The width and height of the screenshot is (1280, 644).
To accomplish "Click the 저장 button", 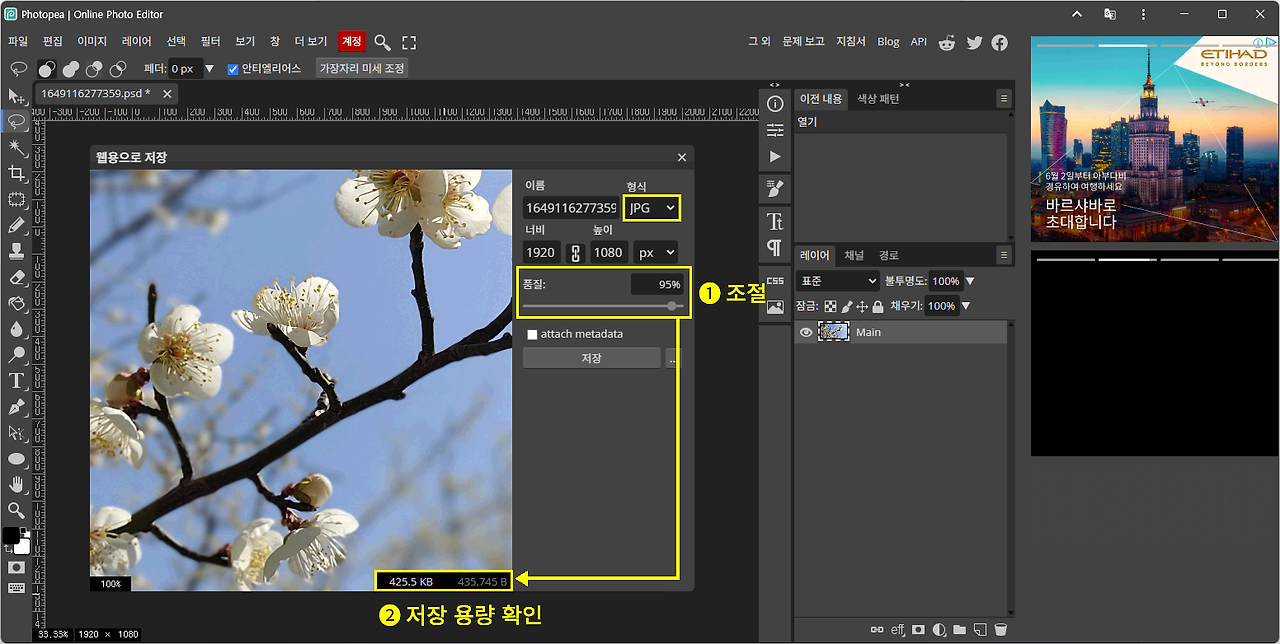I will pos(592,358).
